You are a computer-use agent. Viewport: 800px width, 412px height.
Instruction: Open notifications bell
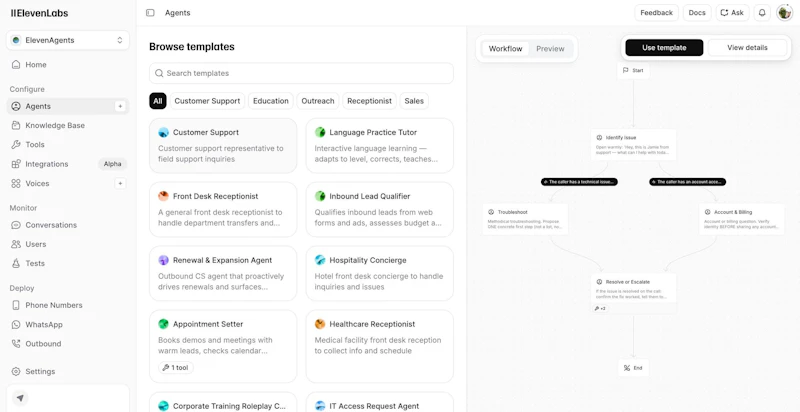point(762,13)
